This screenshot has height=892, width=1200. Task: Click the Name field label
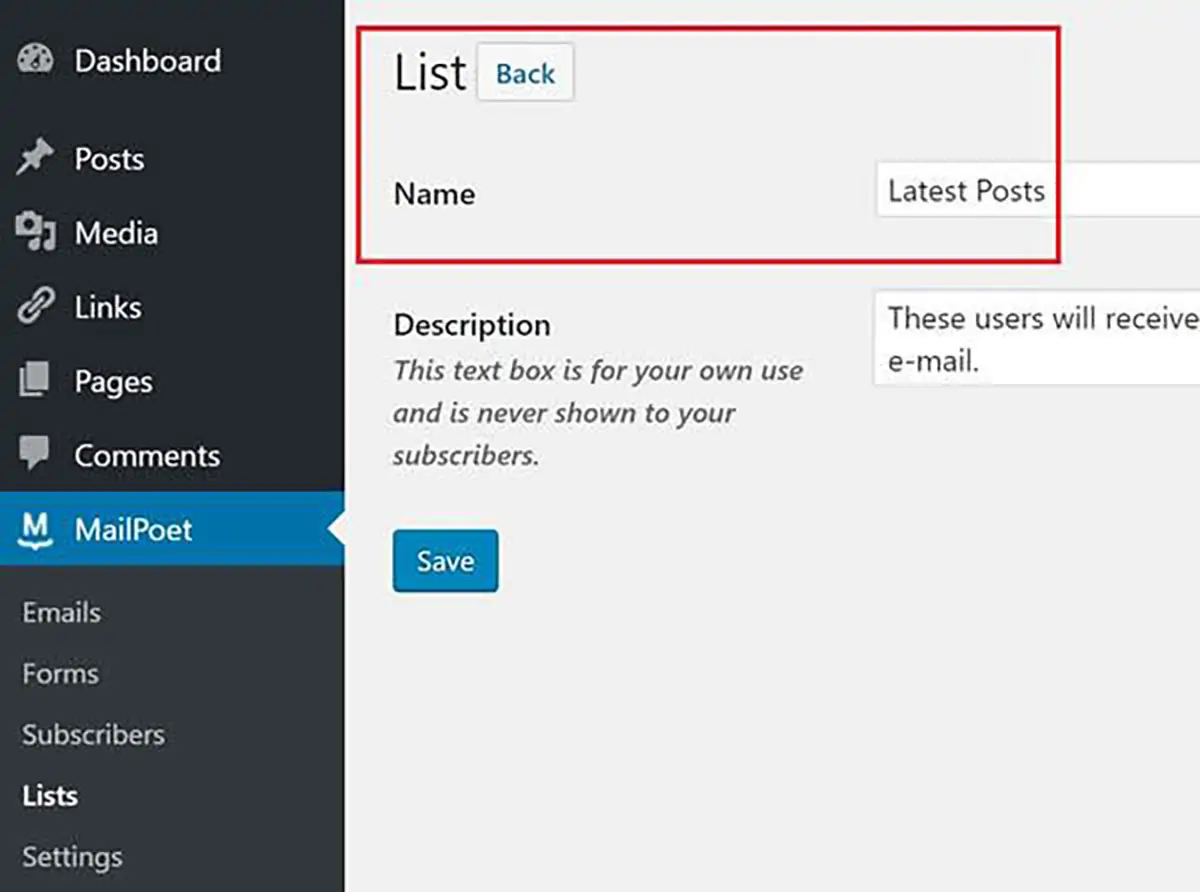[x=434, y=193]
